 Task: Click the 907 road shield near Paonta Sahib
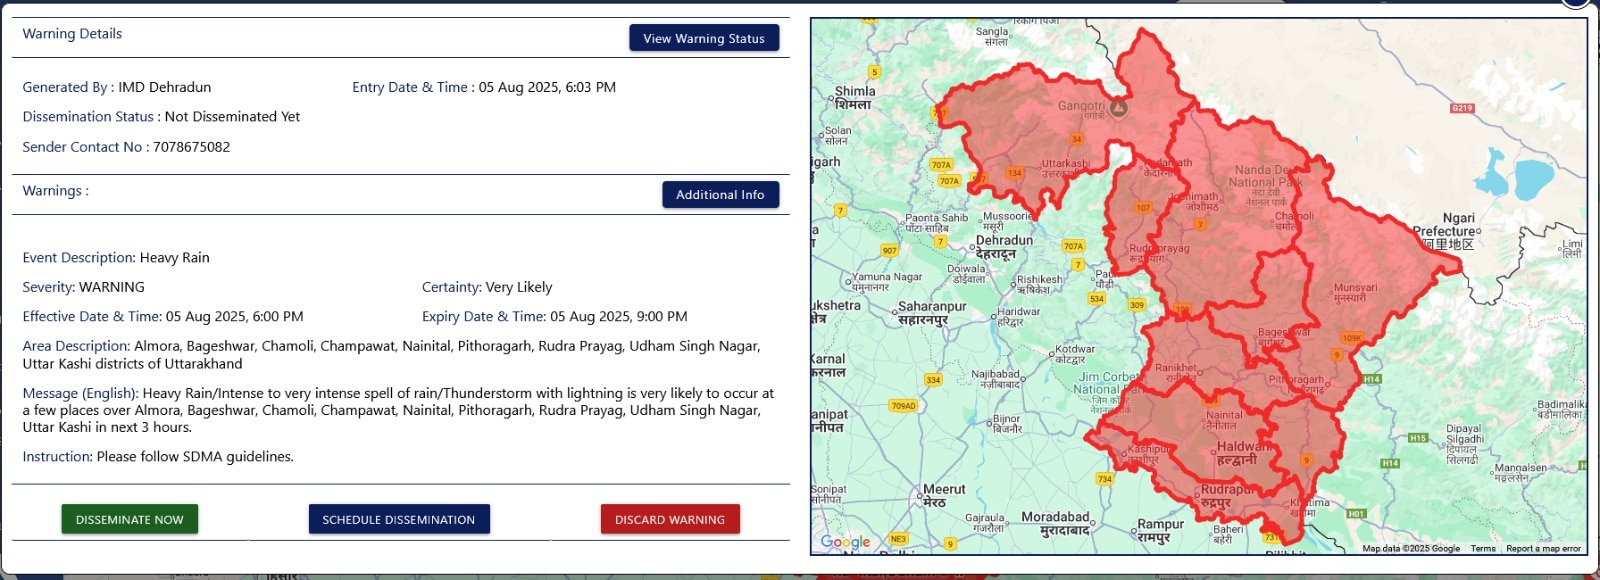[x=889, y=250]
